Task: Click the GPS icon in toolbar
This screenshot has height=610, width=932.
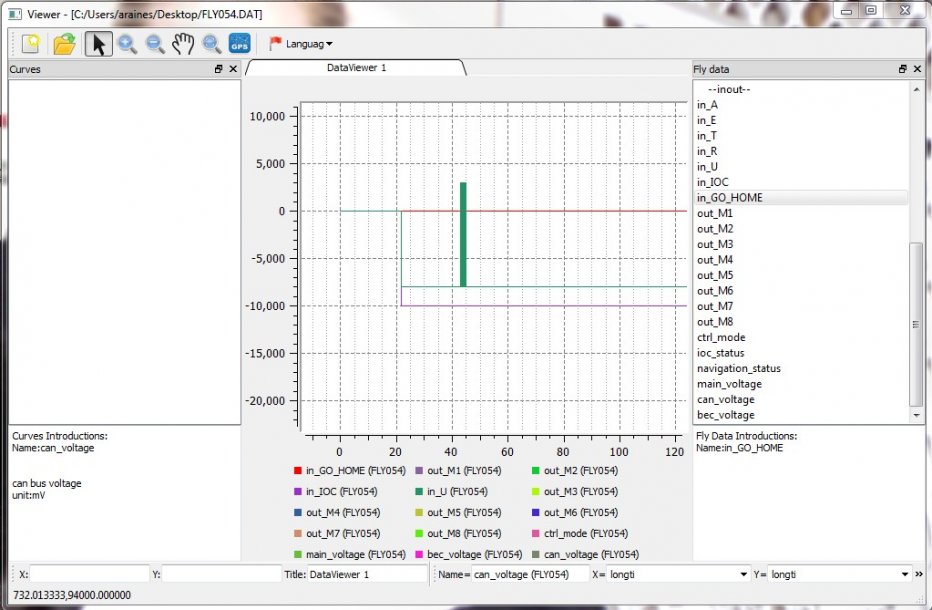Action: click(240, 43)
